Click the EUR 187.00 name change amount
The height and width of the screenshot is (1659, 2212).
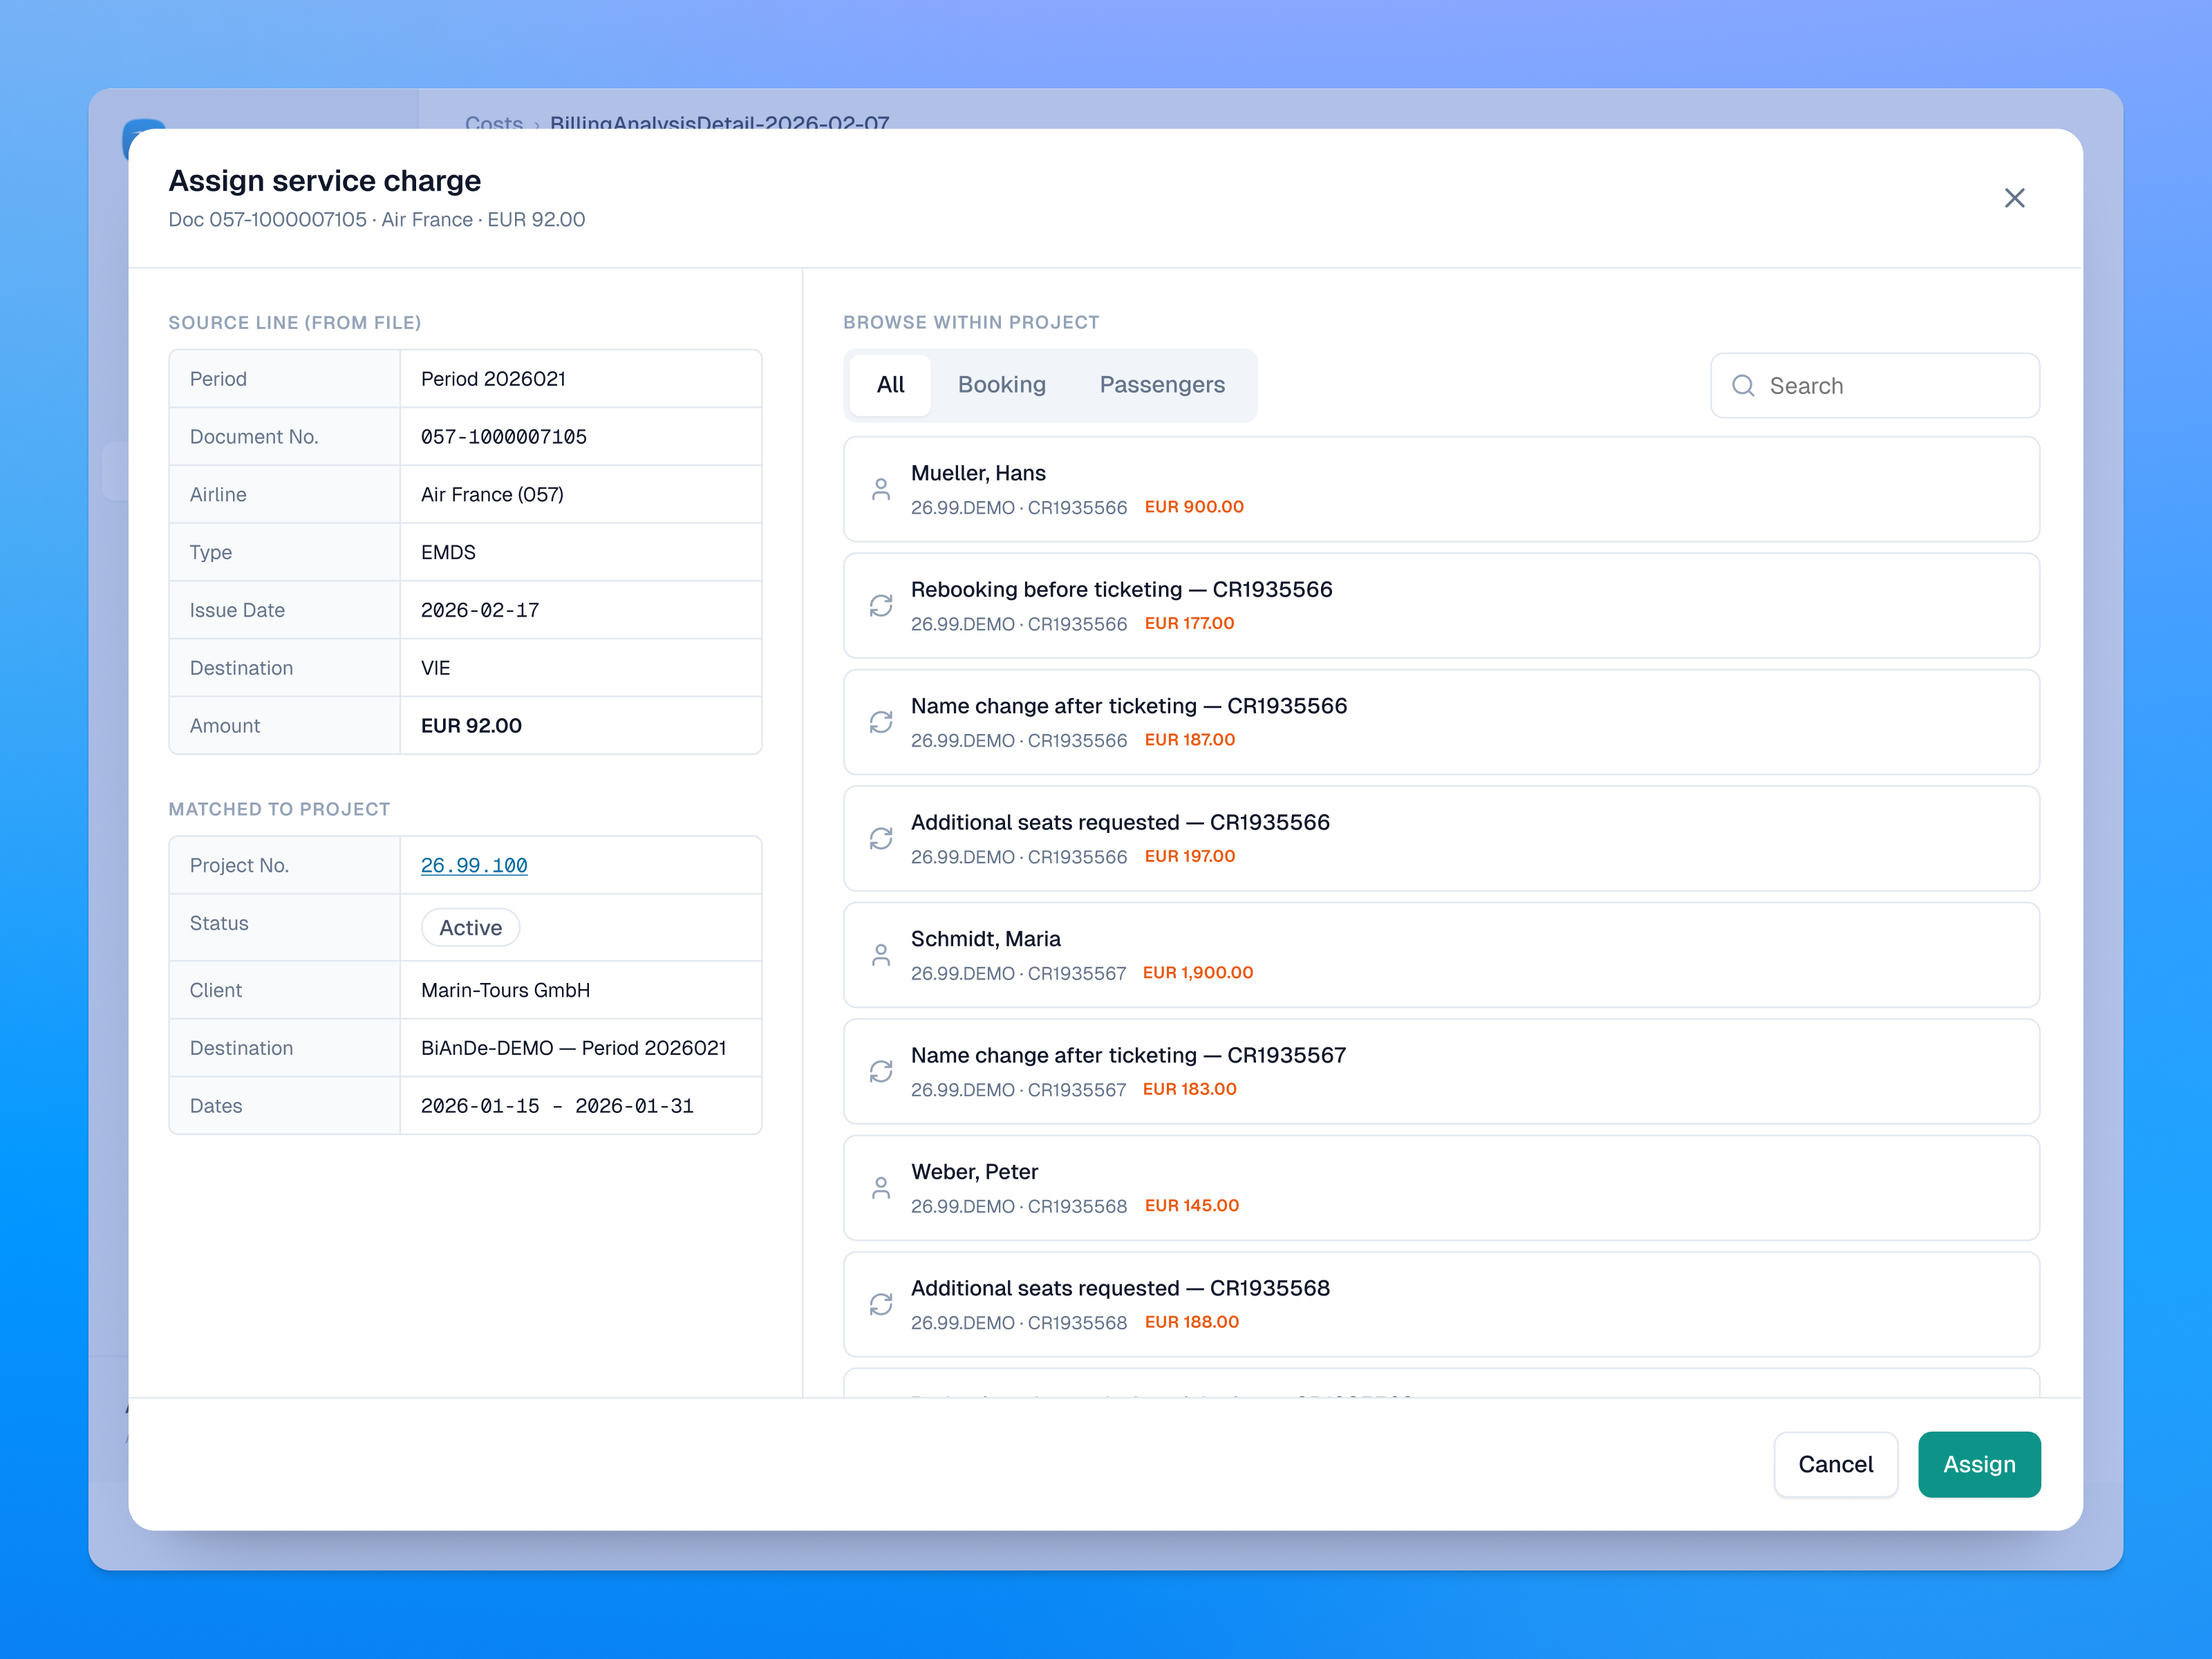pos(1190,740)
